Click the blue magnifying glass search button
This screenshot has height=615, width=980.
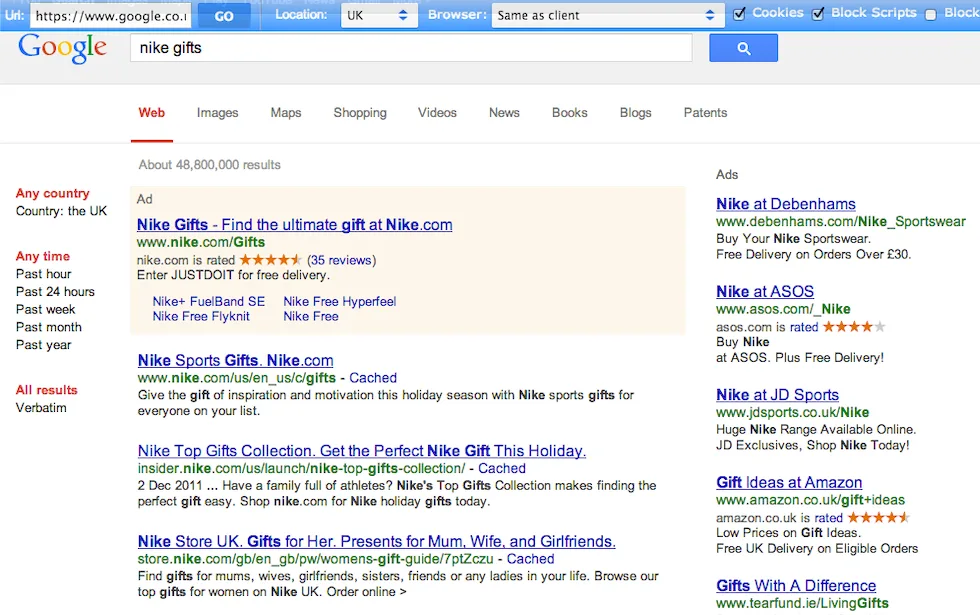(x=743, y=48)
